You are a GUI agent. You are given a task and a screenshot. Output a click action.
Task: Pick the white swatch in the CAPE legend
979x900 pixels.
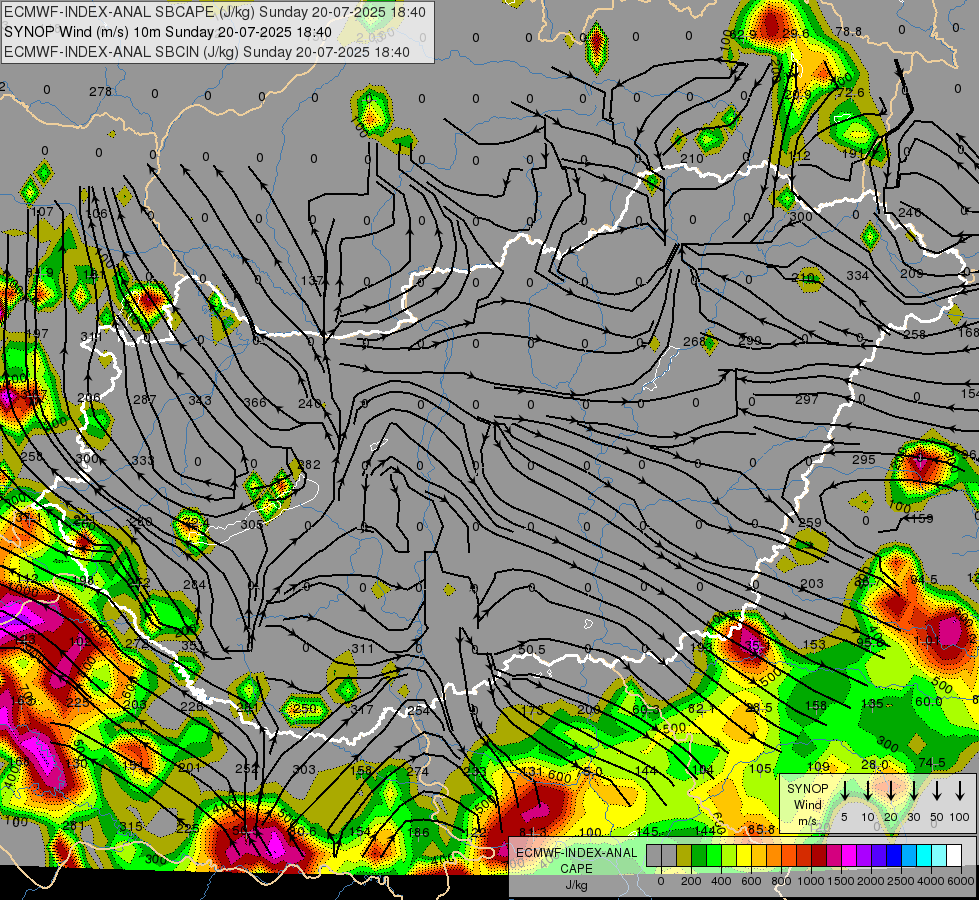pos(954,856)
